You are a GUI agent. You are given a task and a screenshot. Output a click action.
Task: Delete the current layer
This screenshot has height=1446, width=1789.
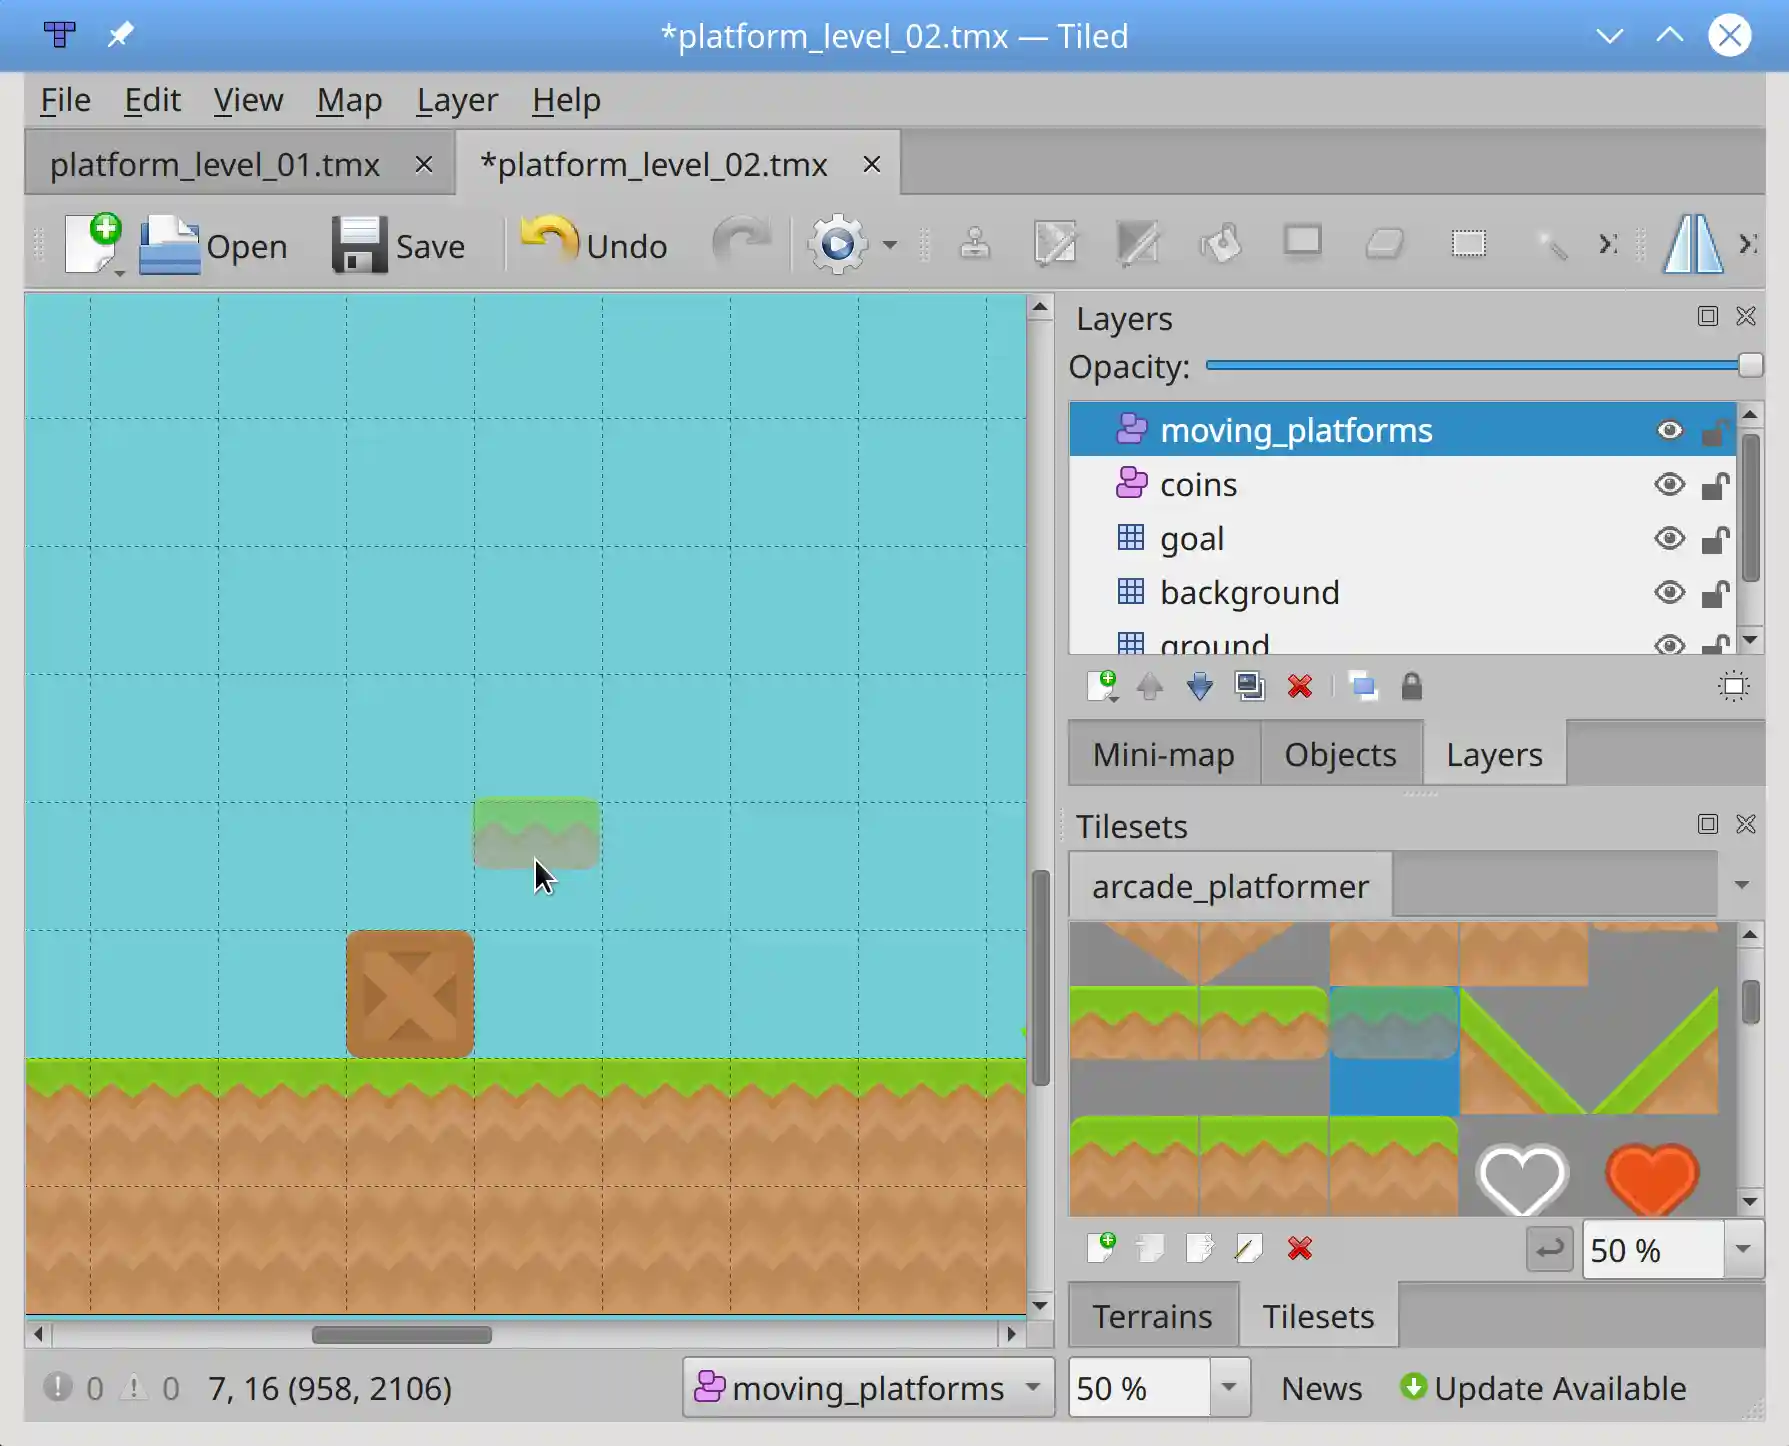pos(1300,687)
